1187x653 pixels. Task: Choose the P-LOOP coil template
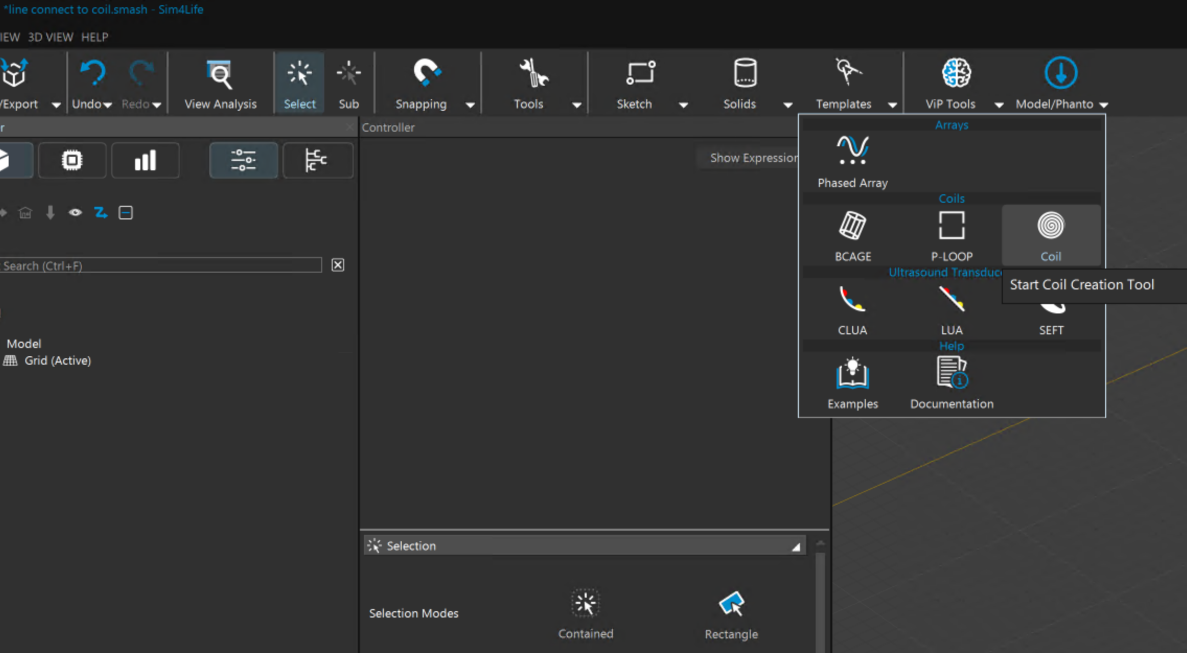(951, 235)
